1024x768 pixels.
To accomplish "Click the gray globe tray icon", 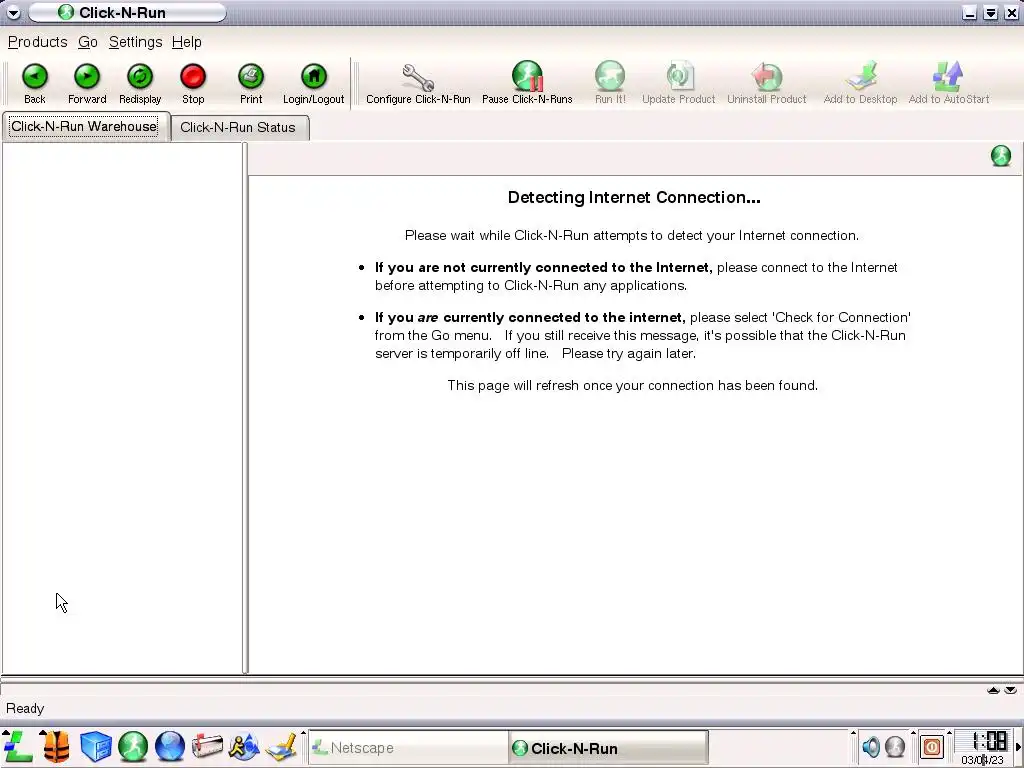I will (895, 746).
